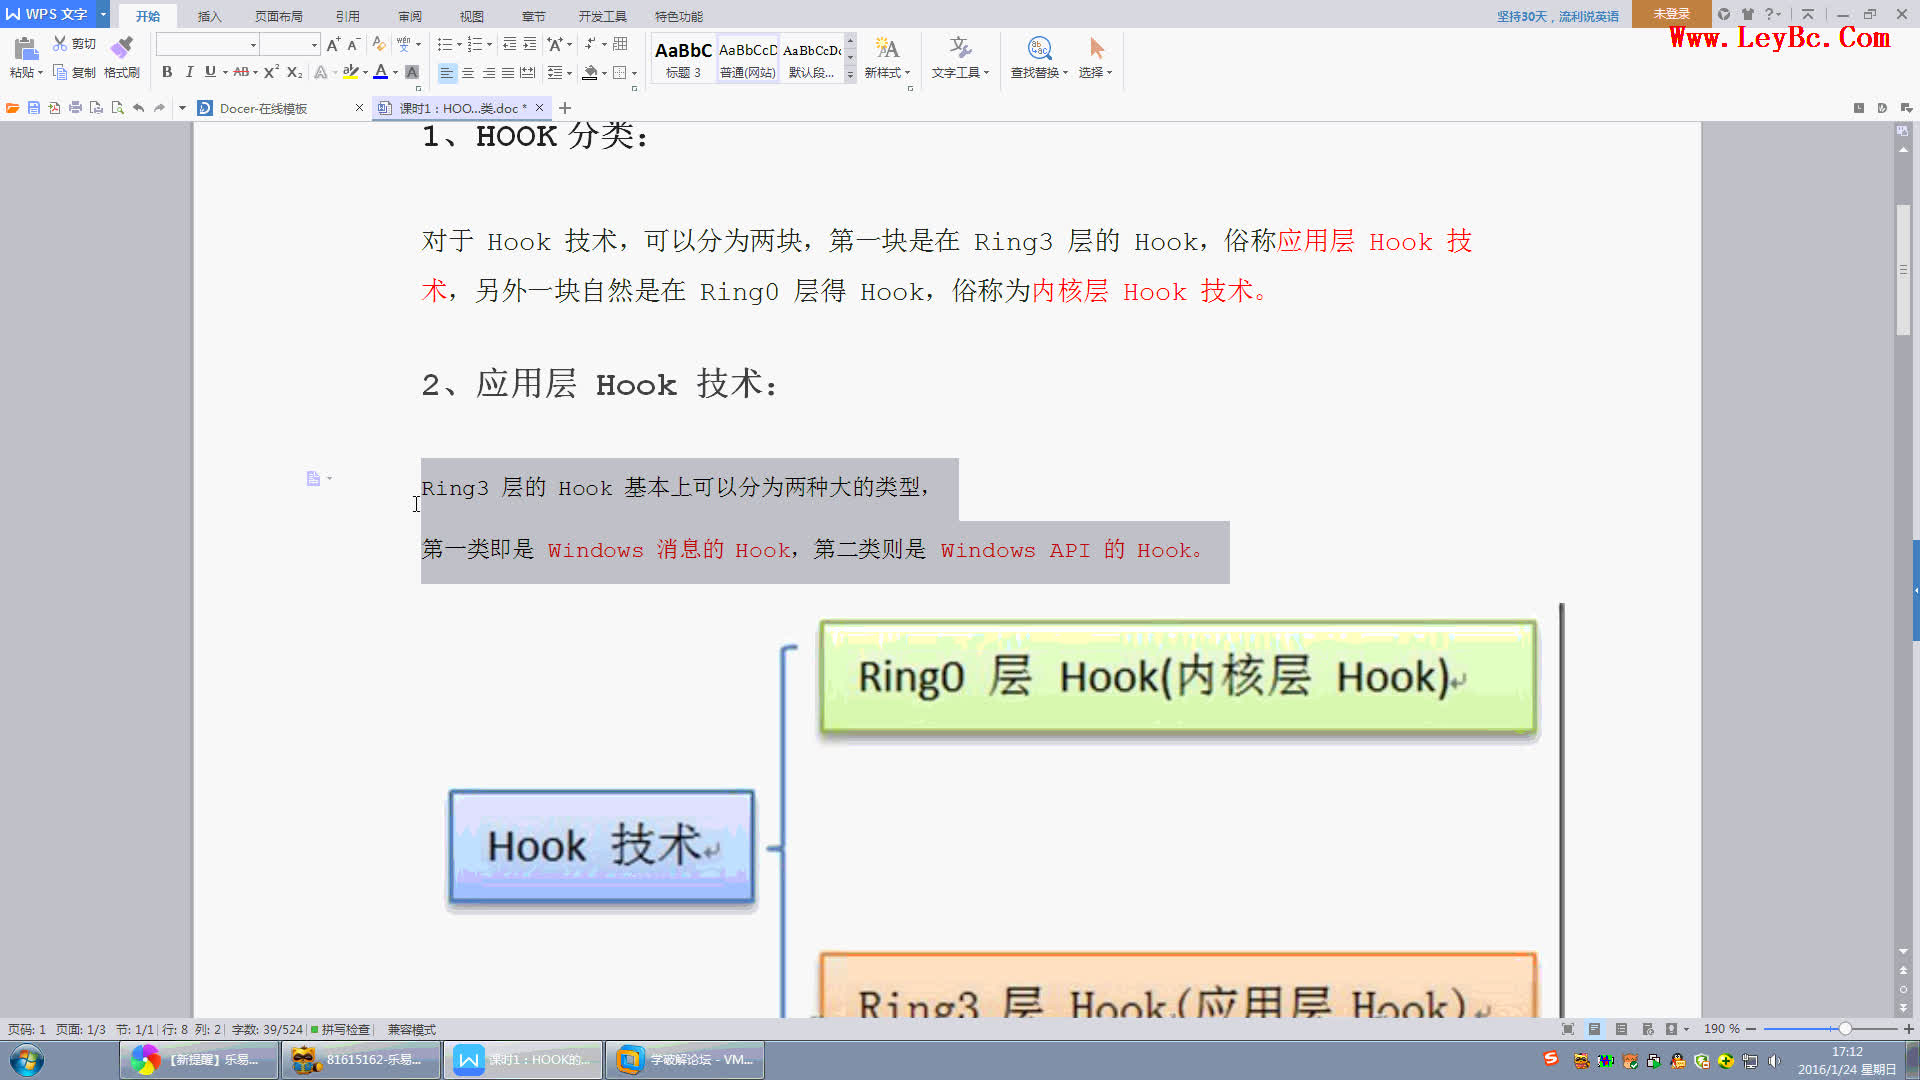Click the borders icon
This screenshot has width=1920, height=1080.
pyautogui.click(x=620, y=72)
